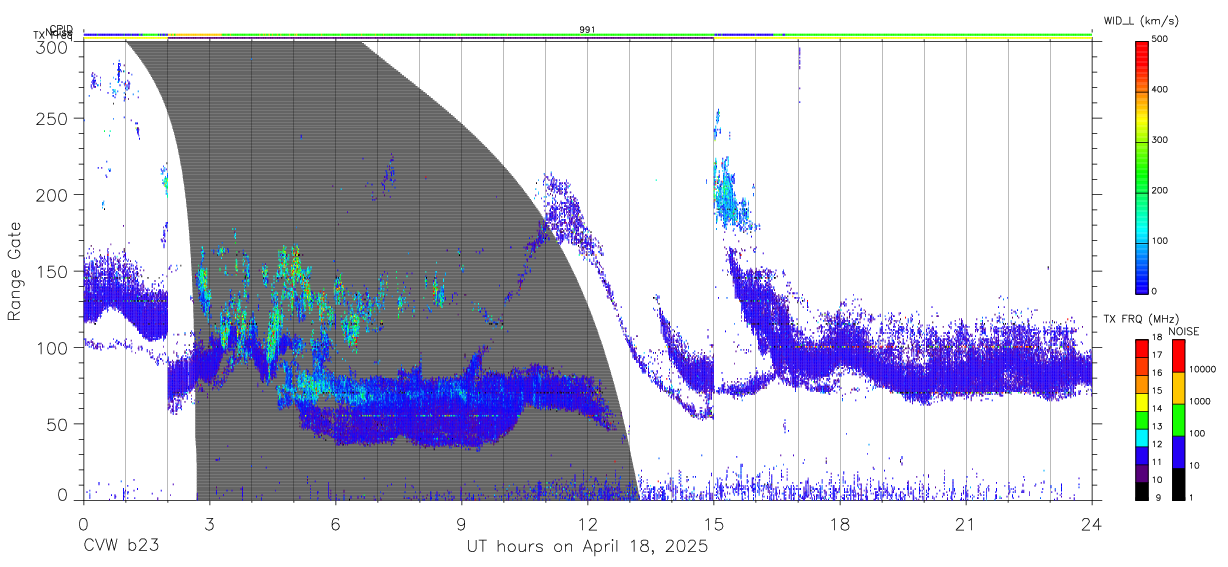Click "10000" in the NOISE legend
1228x567 pixels.
[x=1202, y=369]
